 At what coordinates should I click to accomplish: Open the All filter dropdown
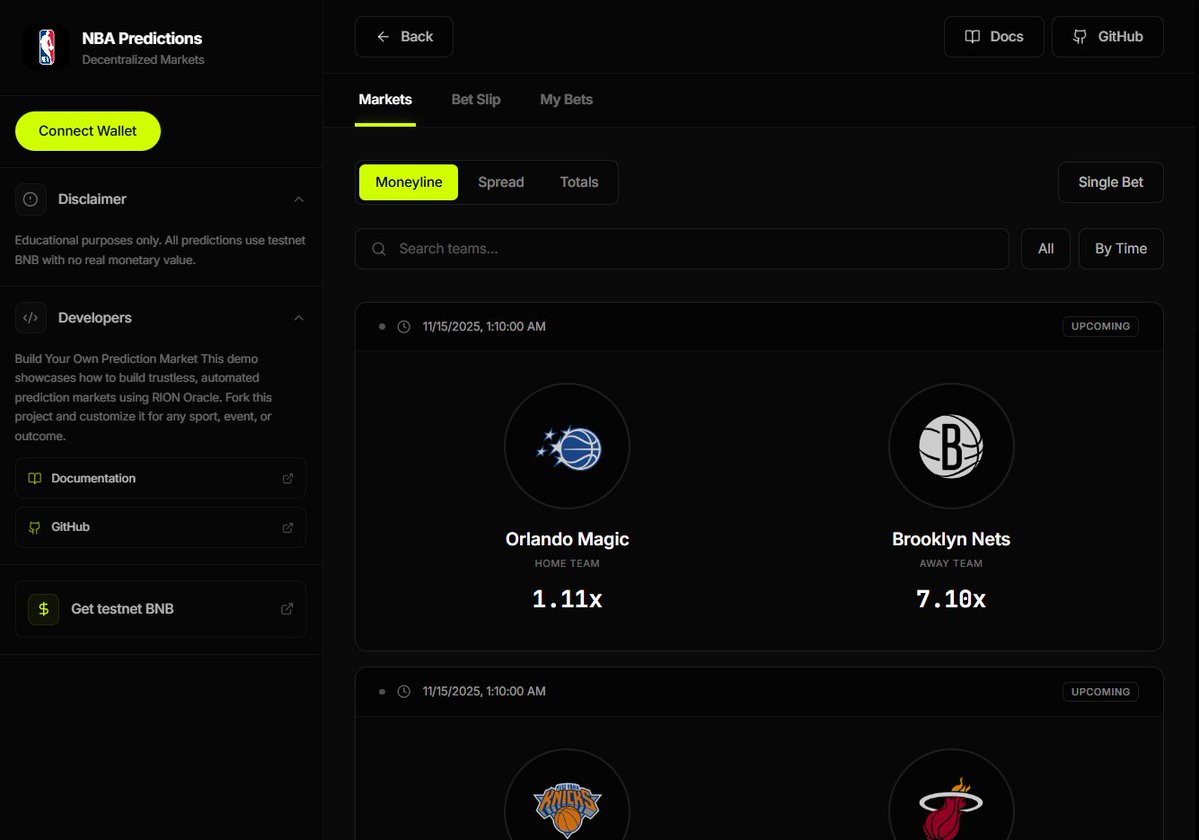pos(1045,249)
